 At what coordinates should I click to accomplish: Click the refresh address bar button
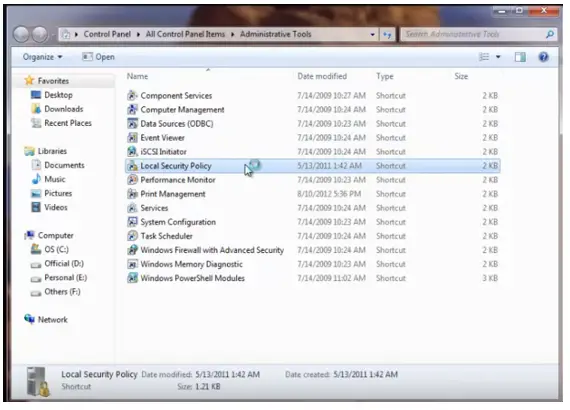pyautogui.click(x=387, y=35)
